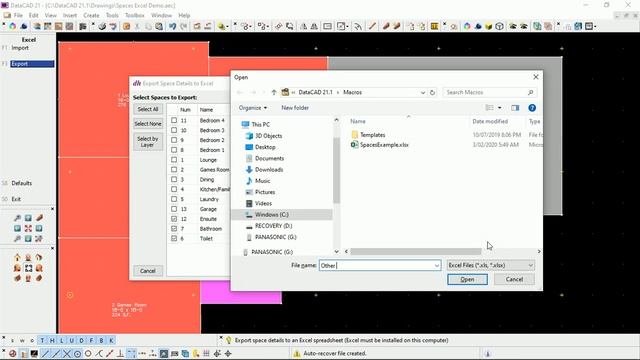Click the perpendicular snap icon in the bottom bar

(120, 353)
